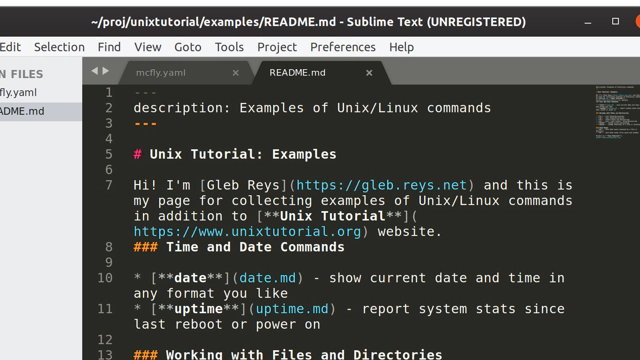Click the window title bar path text
640x360 pixels.
coord(309,22)
